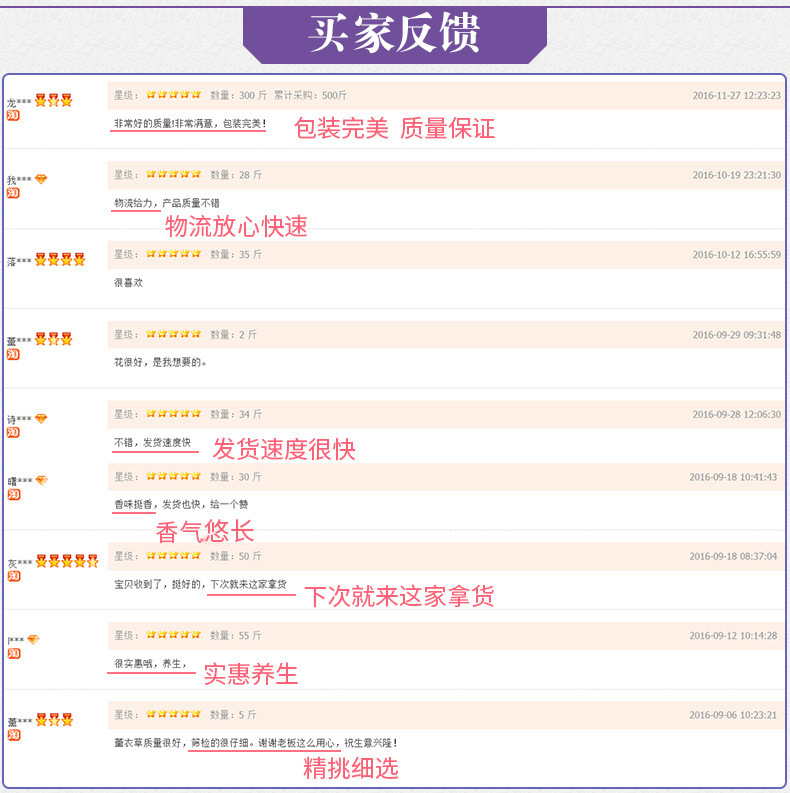This screenshot has width=790, height=793.
Task: Click the diamond badge next to j***
Action: (33, 640)
